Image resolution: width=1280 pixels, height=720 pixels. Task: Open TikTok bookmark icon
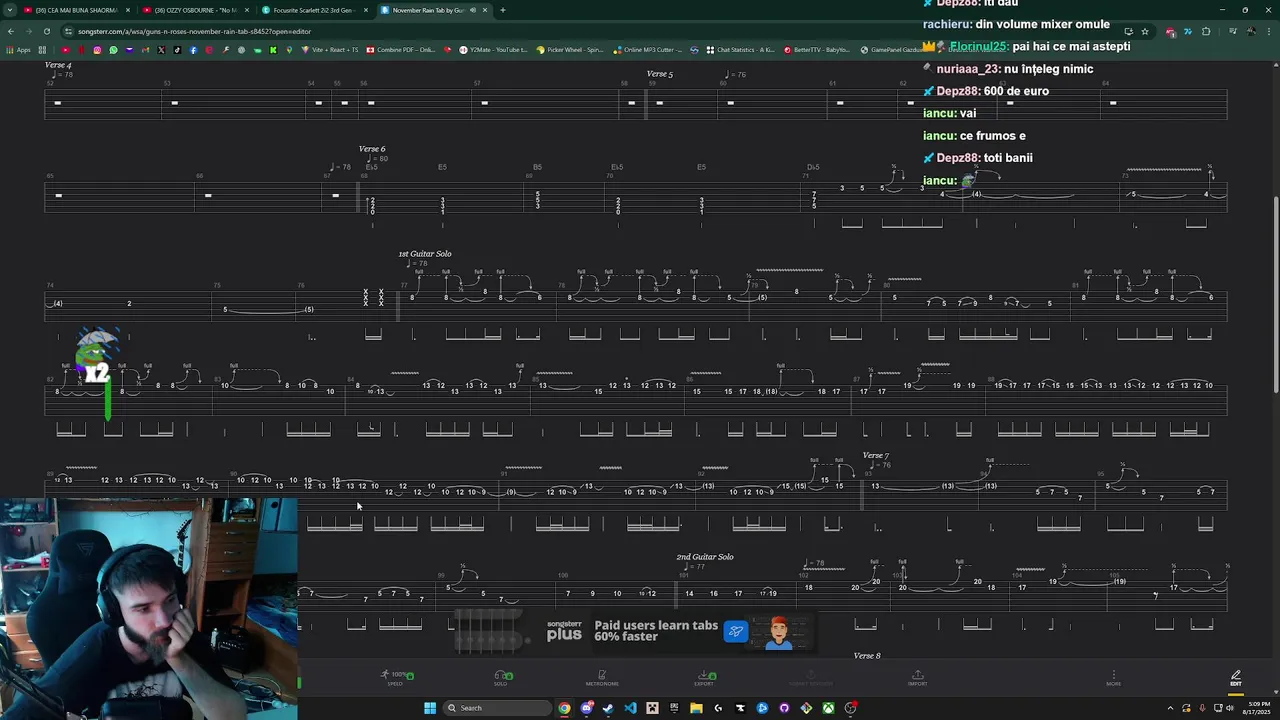[x=177, y=50]
